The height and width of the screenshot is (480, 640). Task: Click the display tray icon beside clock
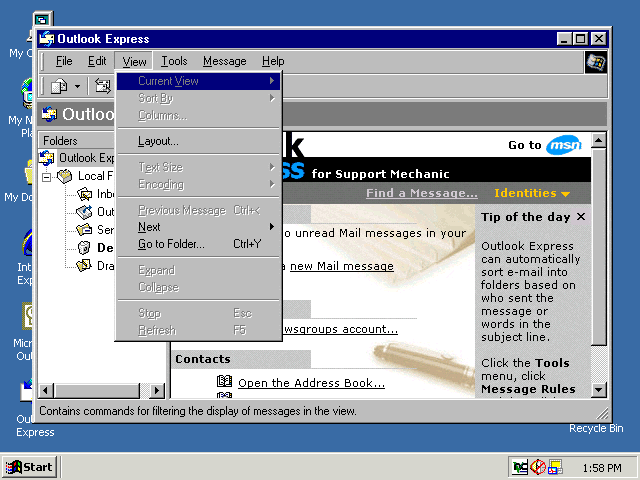(x=555, y=467)
